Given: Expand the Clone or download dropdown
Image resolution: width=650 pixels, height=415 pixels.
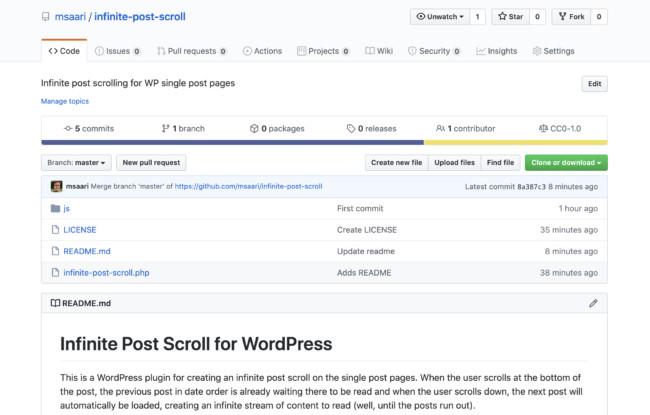Looking at the screenshot, I should [566, 163].
